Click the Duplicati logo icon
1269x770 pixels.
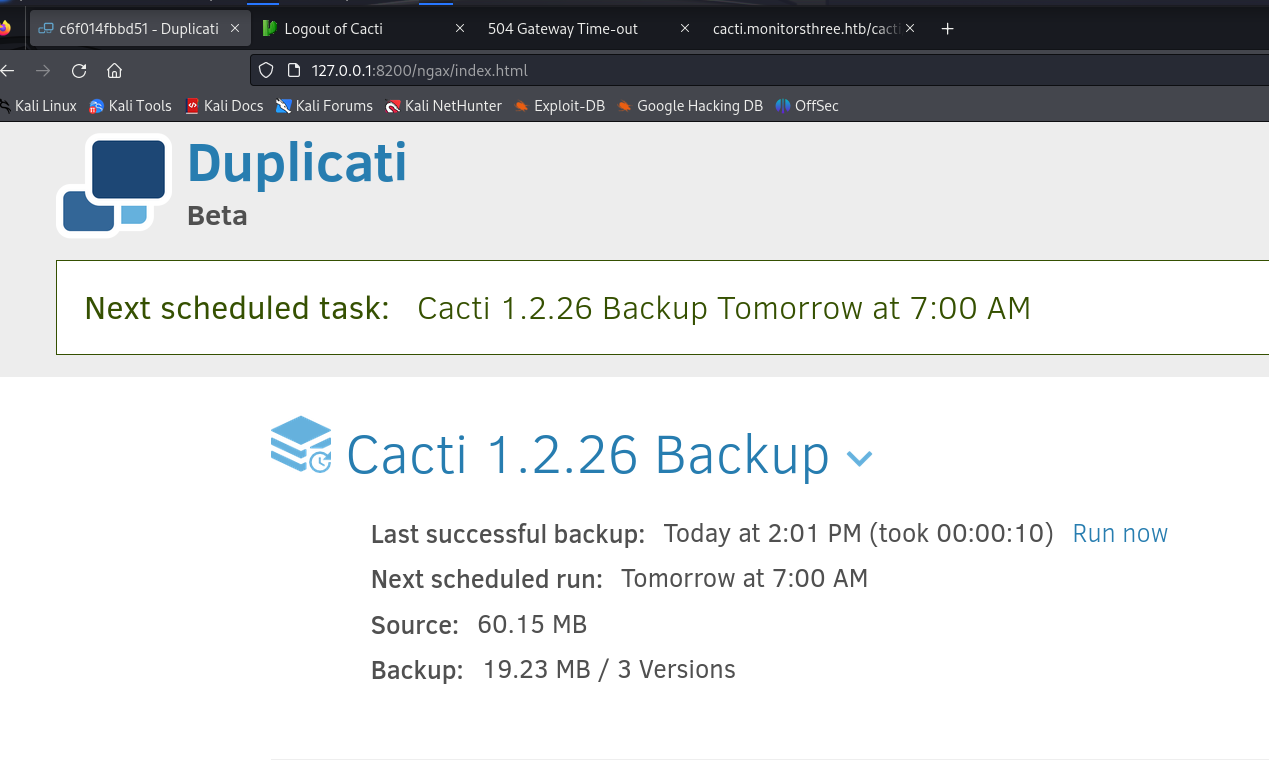113,185
